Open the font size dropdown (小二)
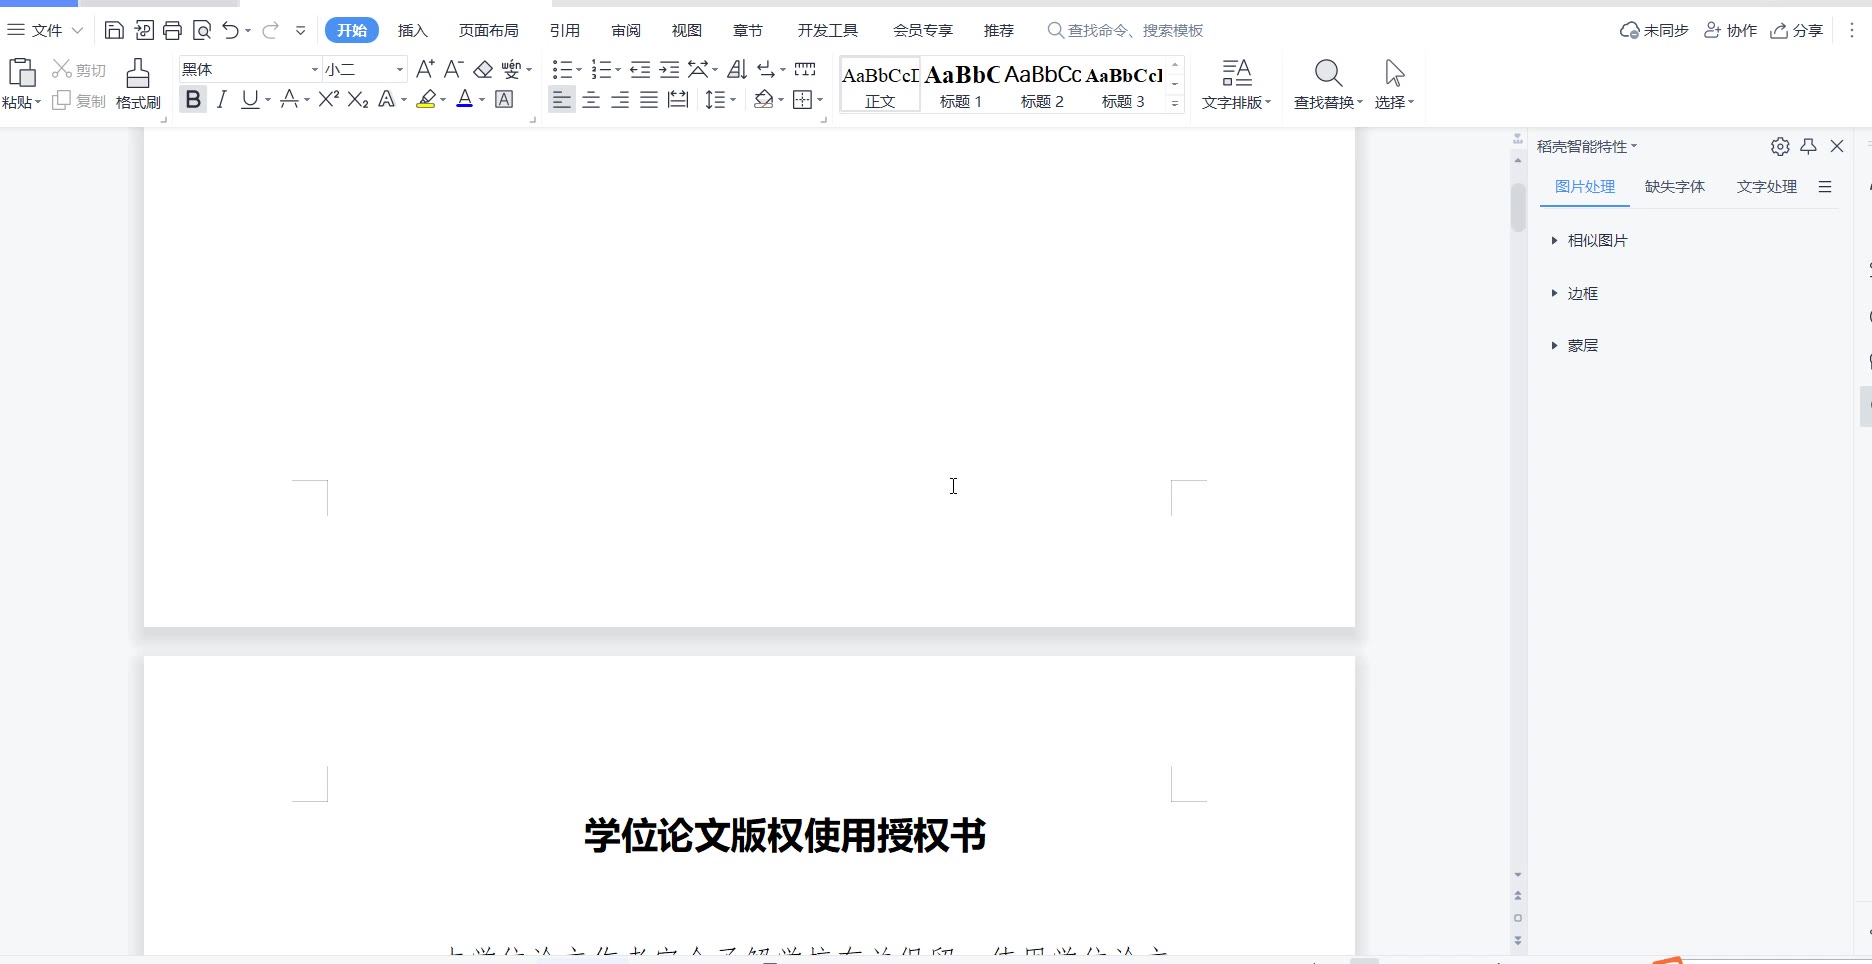 click(400, 69)
